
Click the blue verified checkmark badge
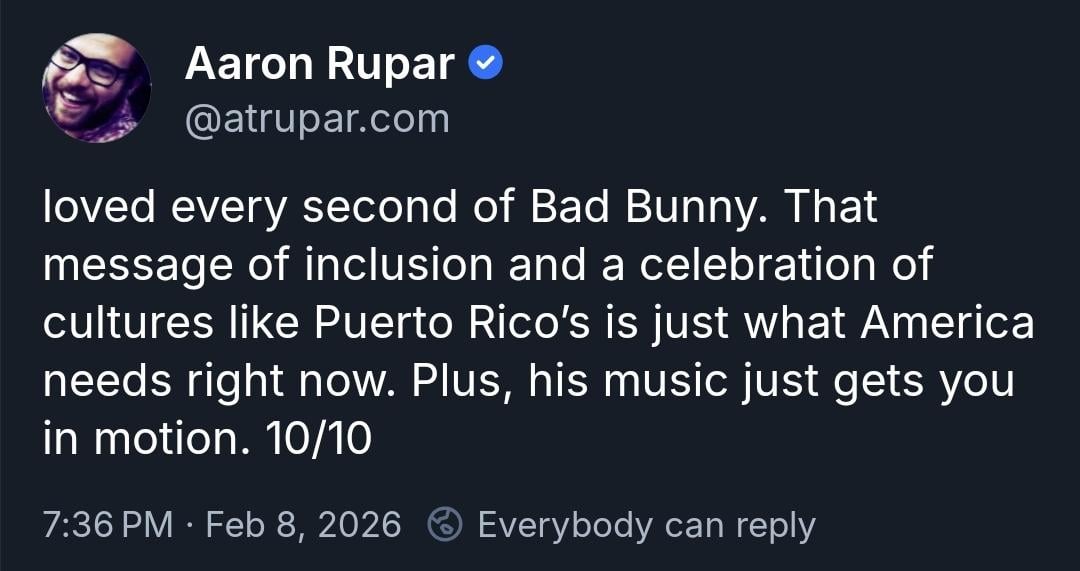(485, 65)
